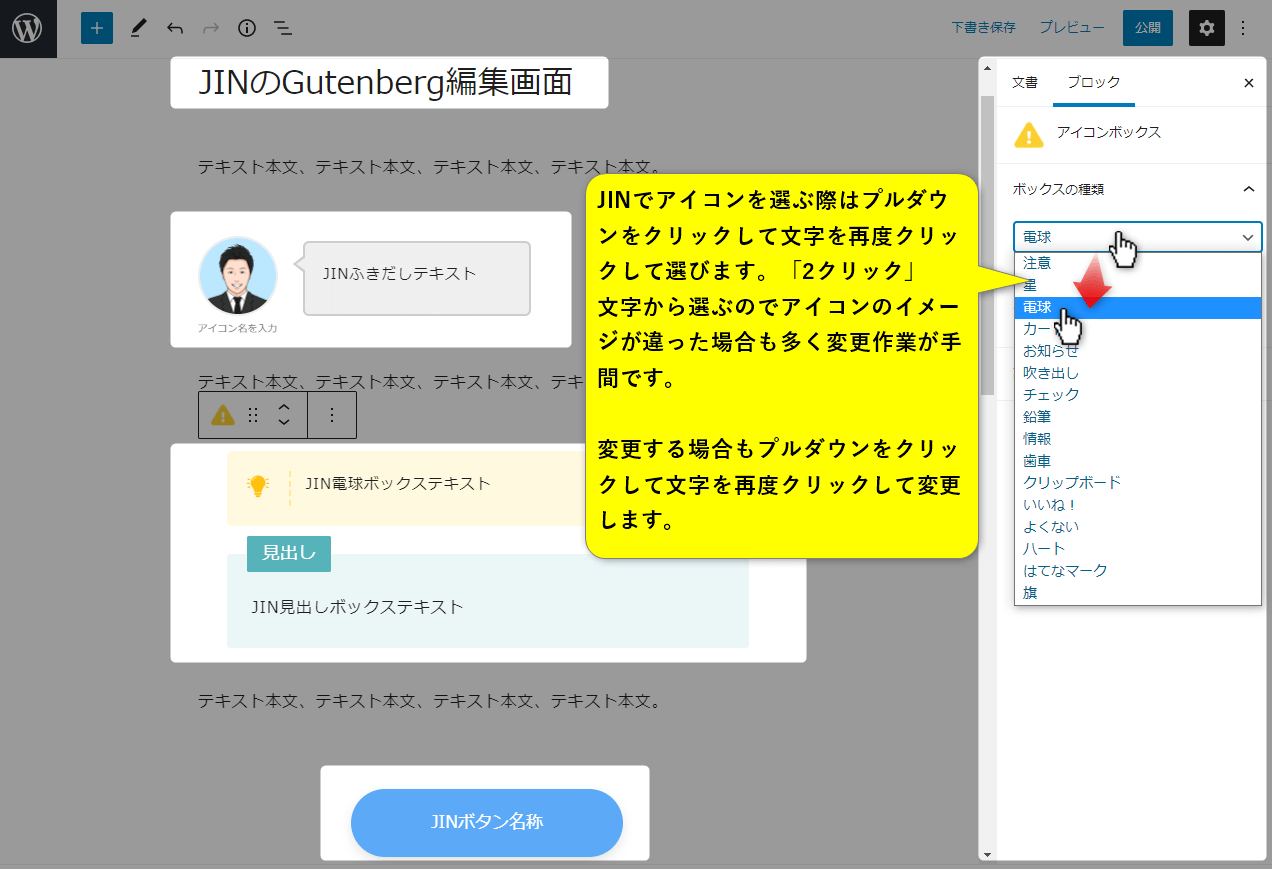Select 鉛筆 from the dropdown list
This screenshot has width=1272, height=869.
click(x=1138, y=417)
